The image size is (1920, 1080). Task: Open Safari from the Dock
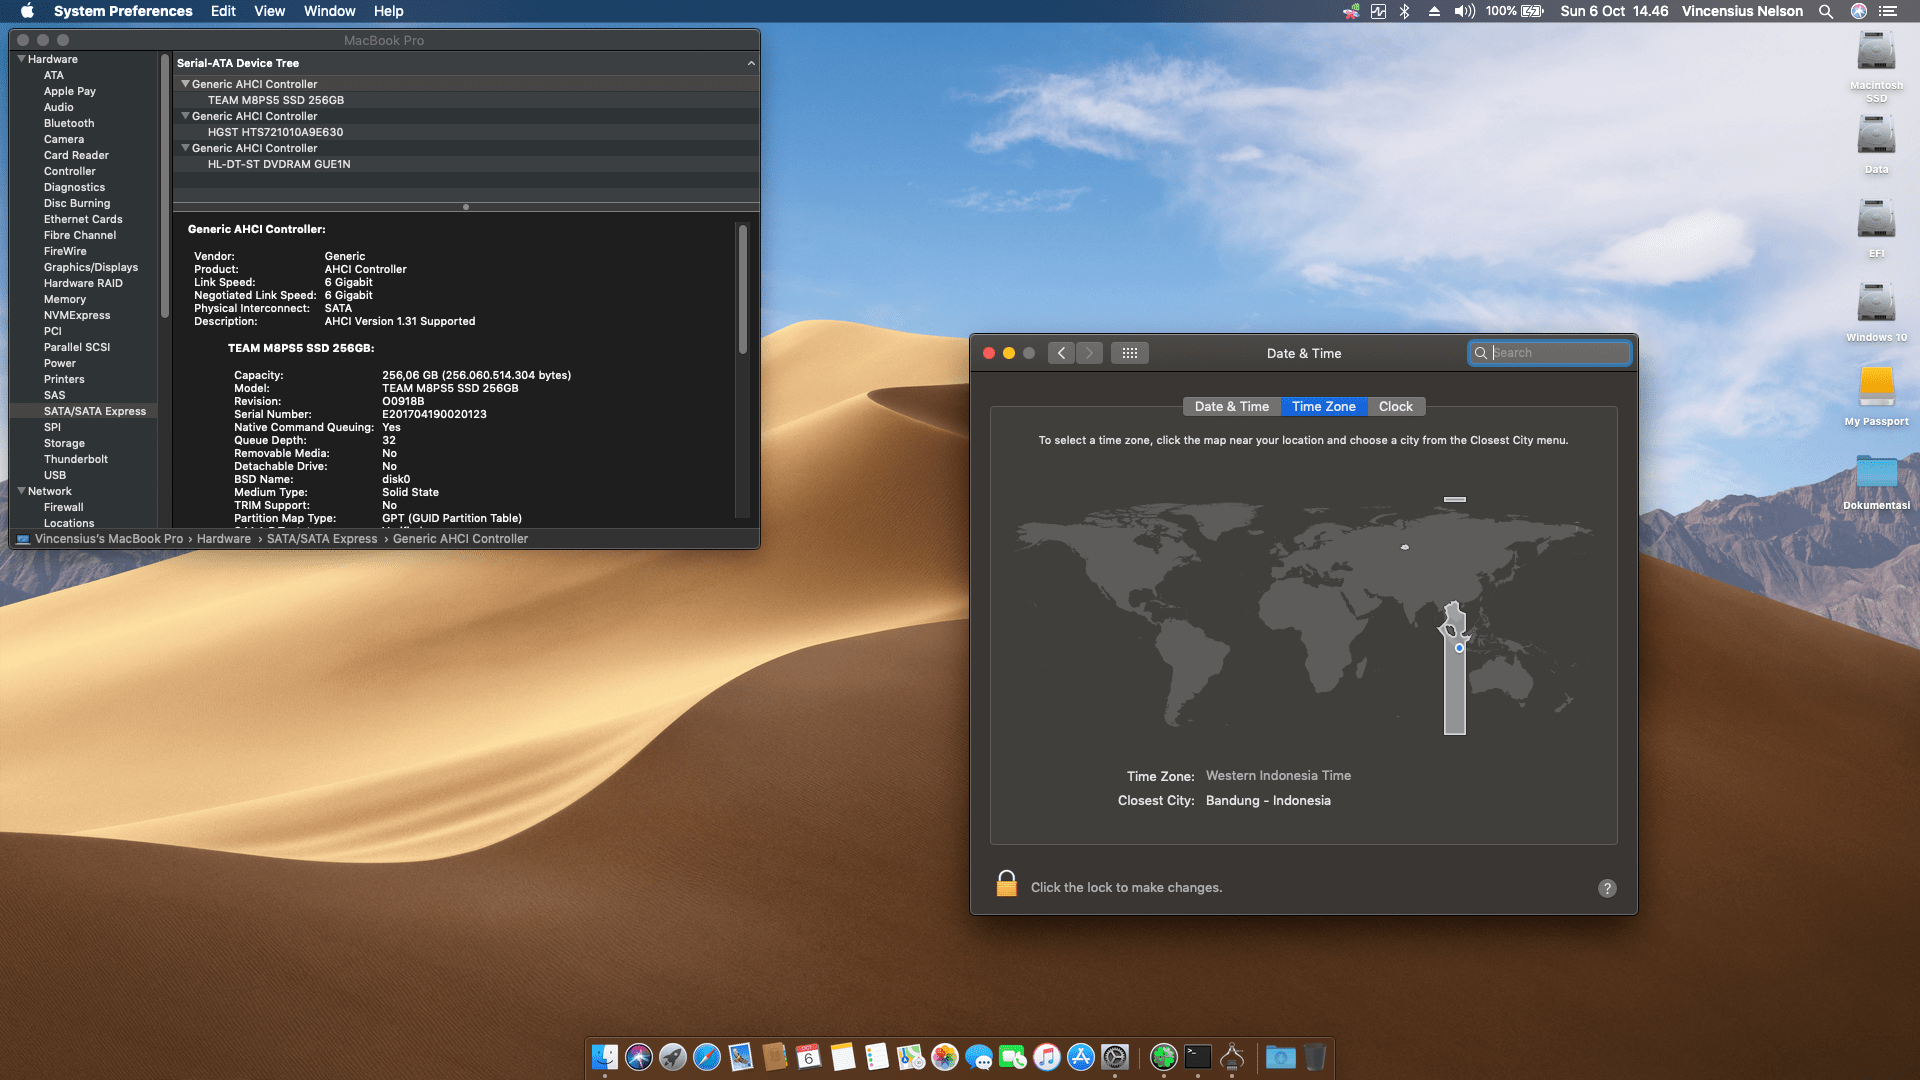(x=707, y=1057)
